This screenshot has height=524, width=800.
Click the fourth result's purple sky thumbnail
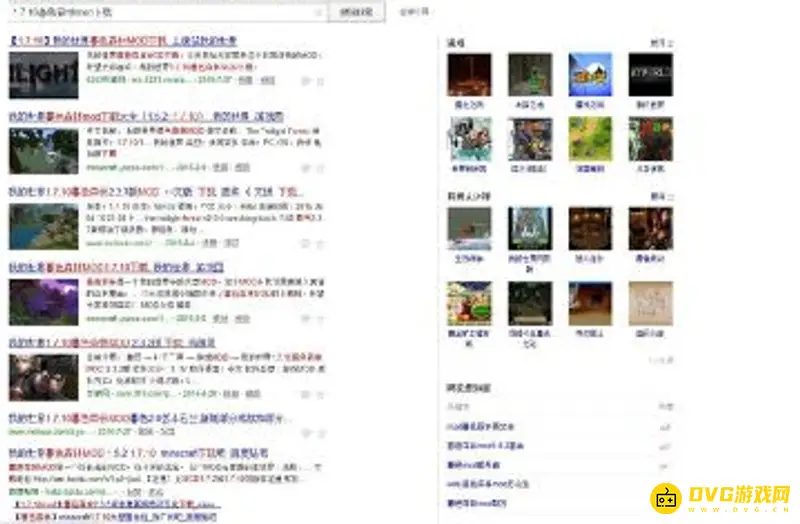pos(43,302)
